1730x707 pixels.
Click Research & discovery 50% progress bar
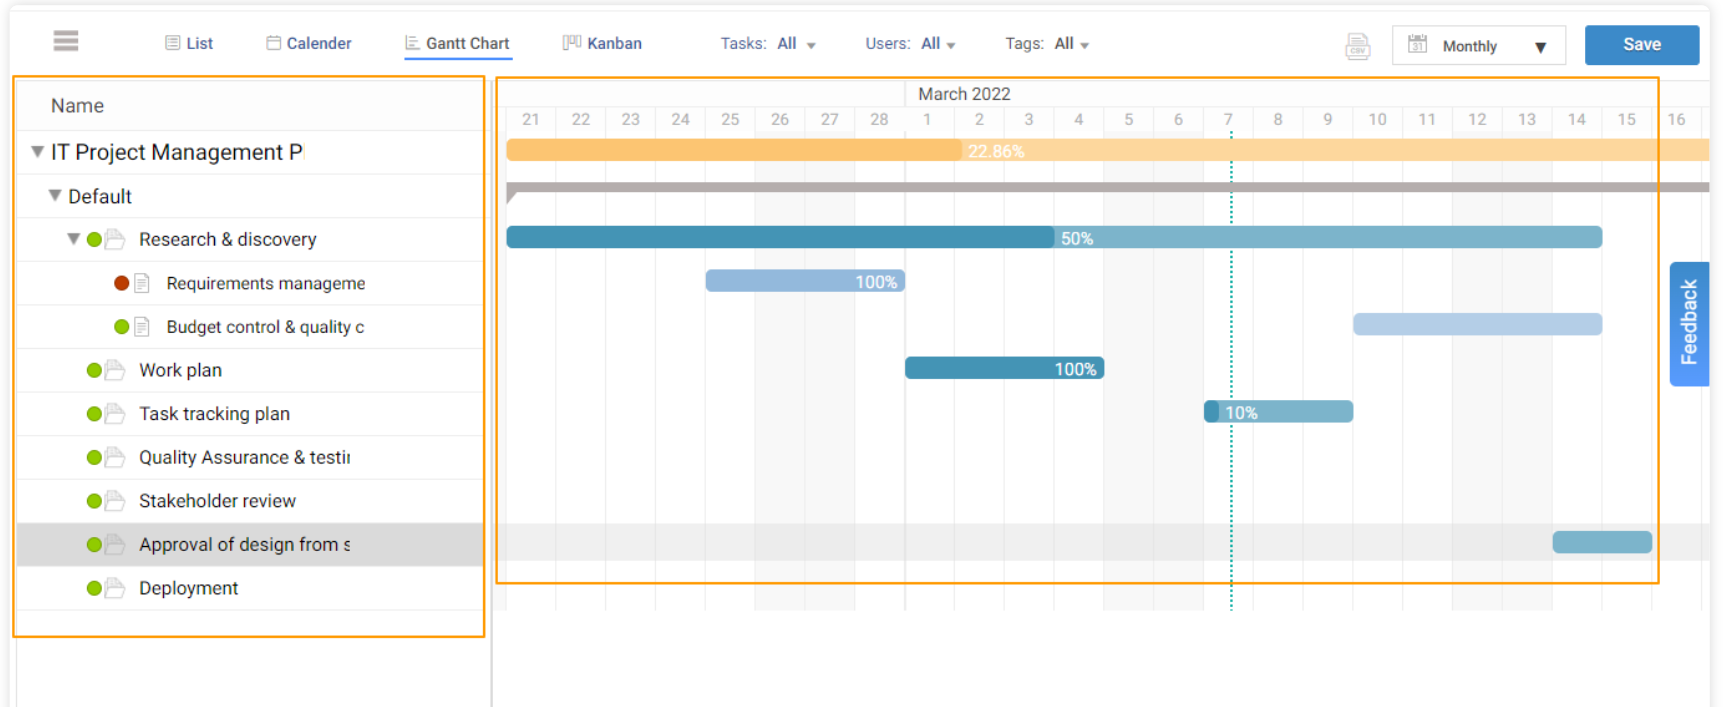coord(1054,237)
